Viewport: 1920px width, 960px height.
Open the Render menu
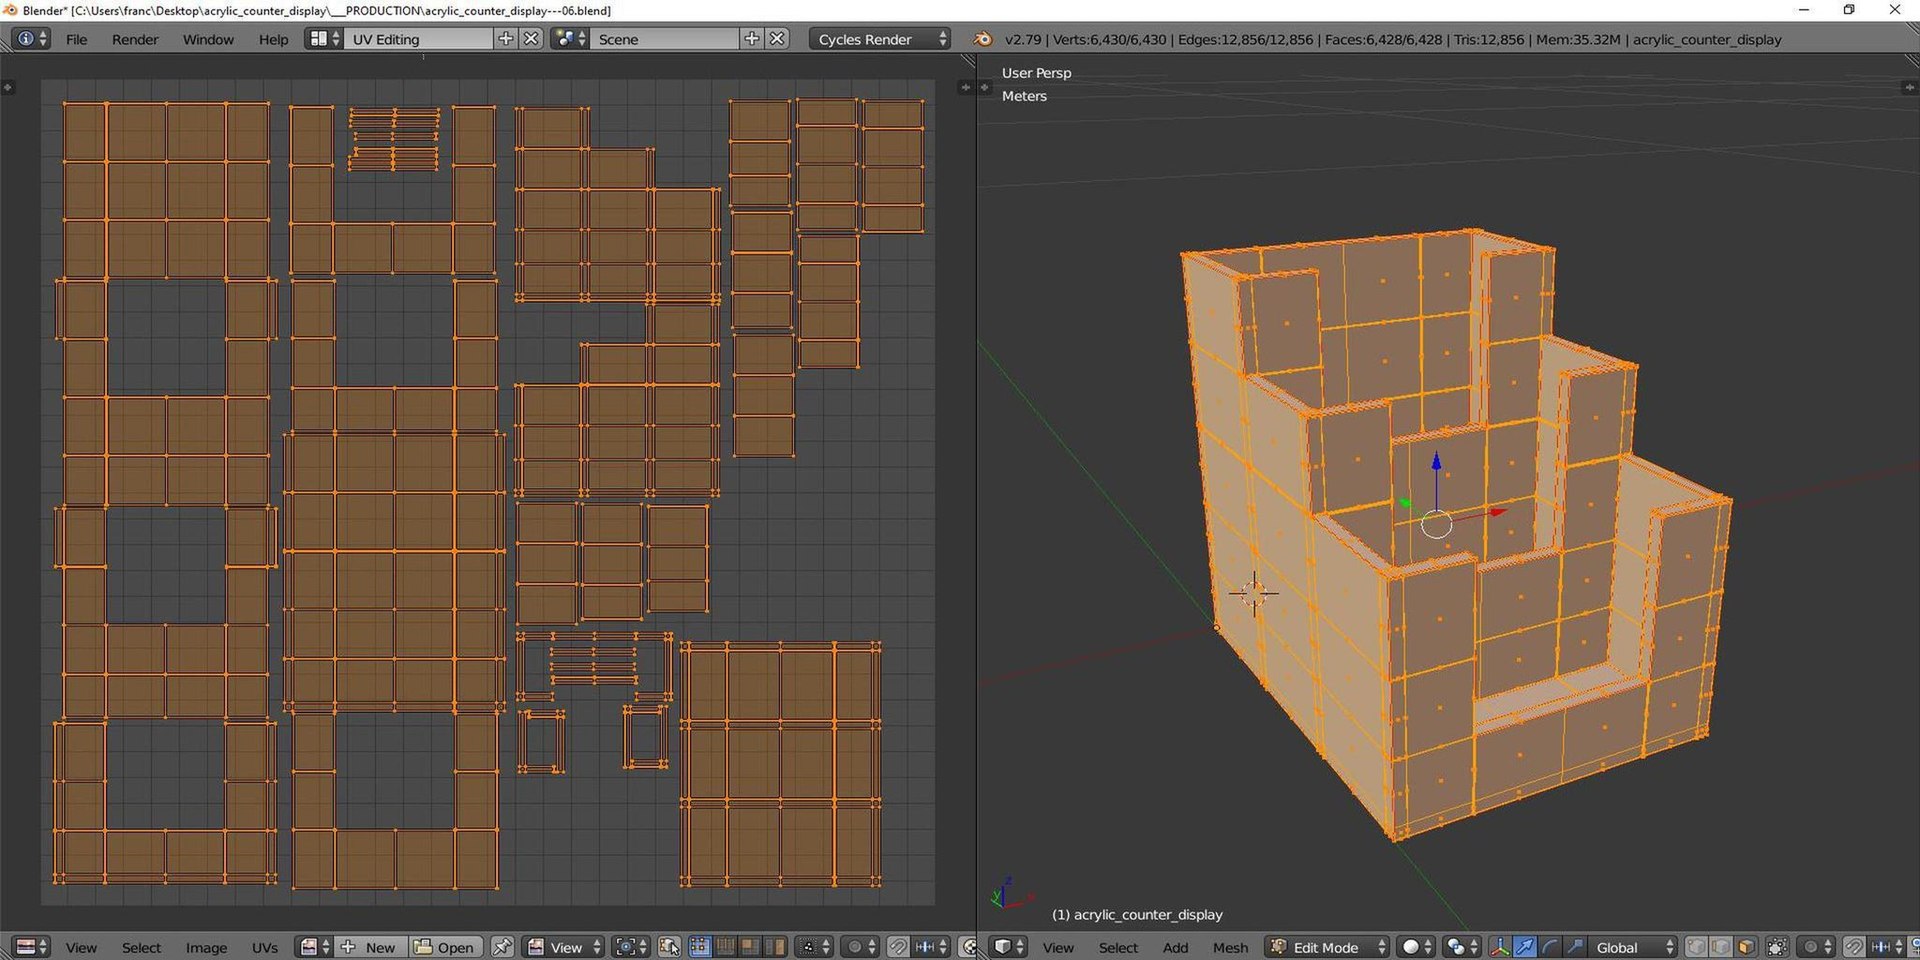tap(135, 39)
